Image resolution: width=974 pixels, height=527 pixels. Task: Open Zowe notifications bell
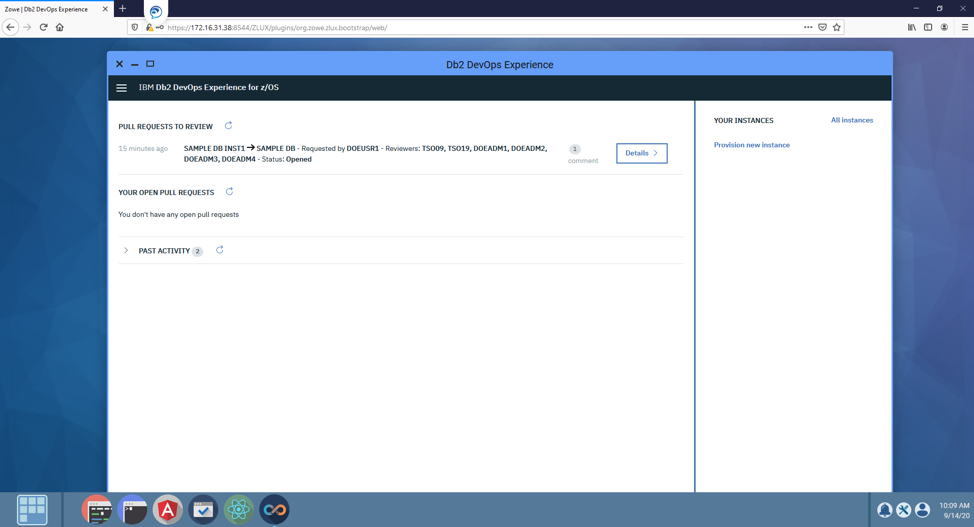point(885,510)
